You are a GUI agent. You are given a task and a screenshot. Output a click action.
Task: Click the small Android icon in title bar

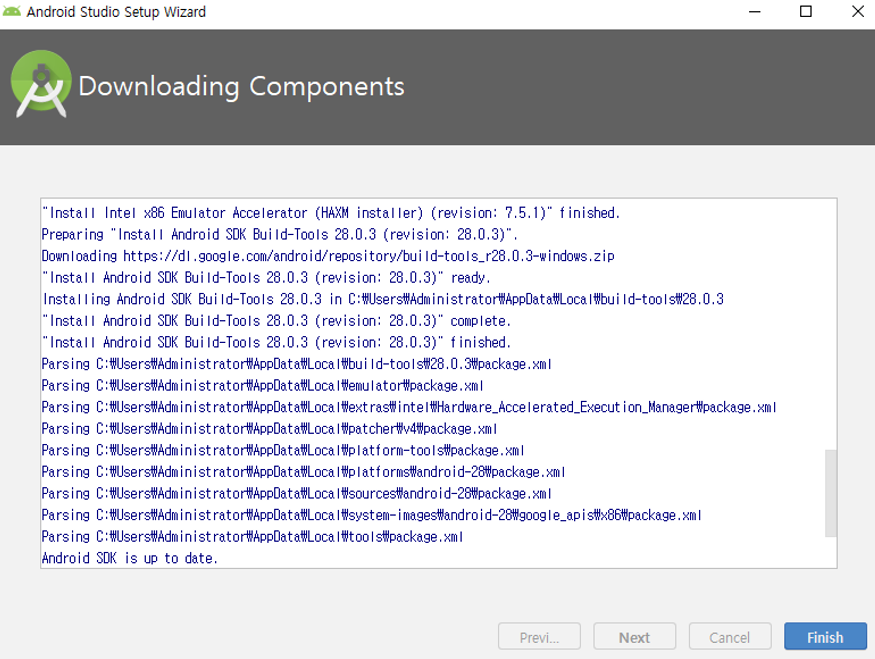(x=11, y=11)
